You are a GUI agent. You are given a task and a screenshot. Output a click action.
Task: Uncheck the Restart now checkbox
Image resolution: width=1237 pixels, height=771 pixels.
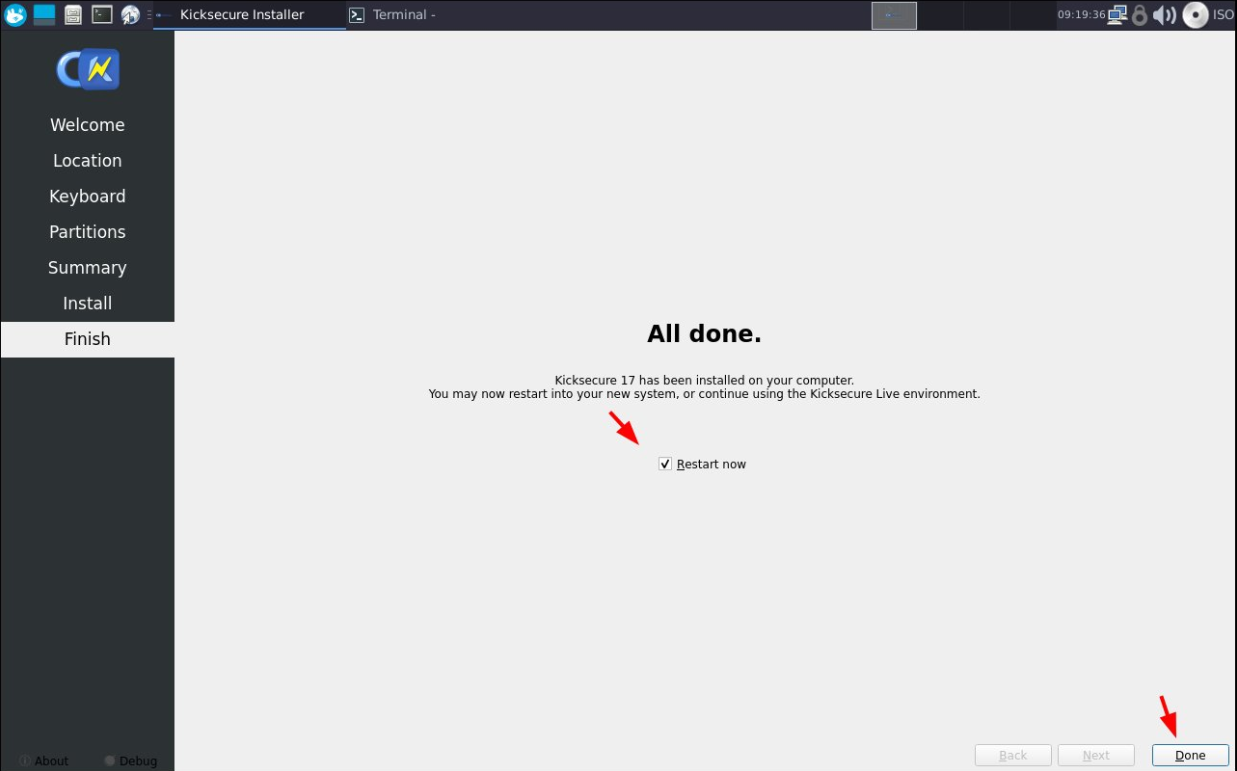(665, 464)
